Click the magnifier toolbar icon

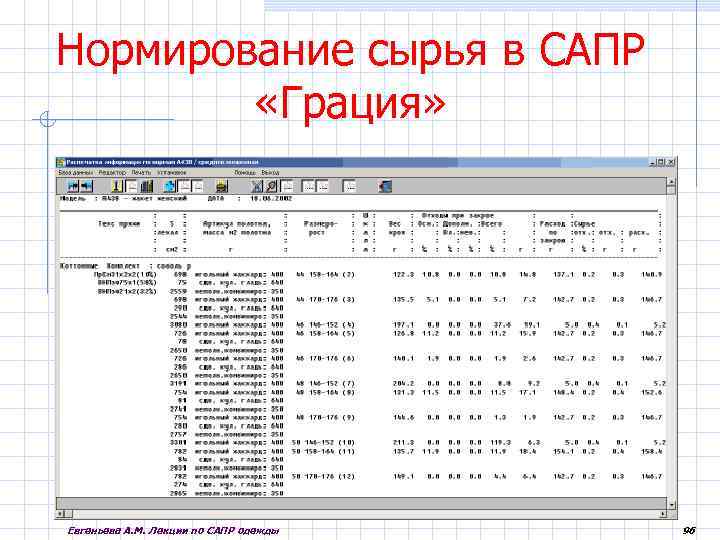coord(272,186)
